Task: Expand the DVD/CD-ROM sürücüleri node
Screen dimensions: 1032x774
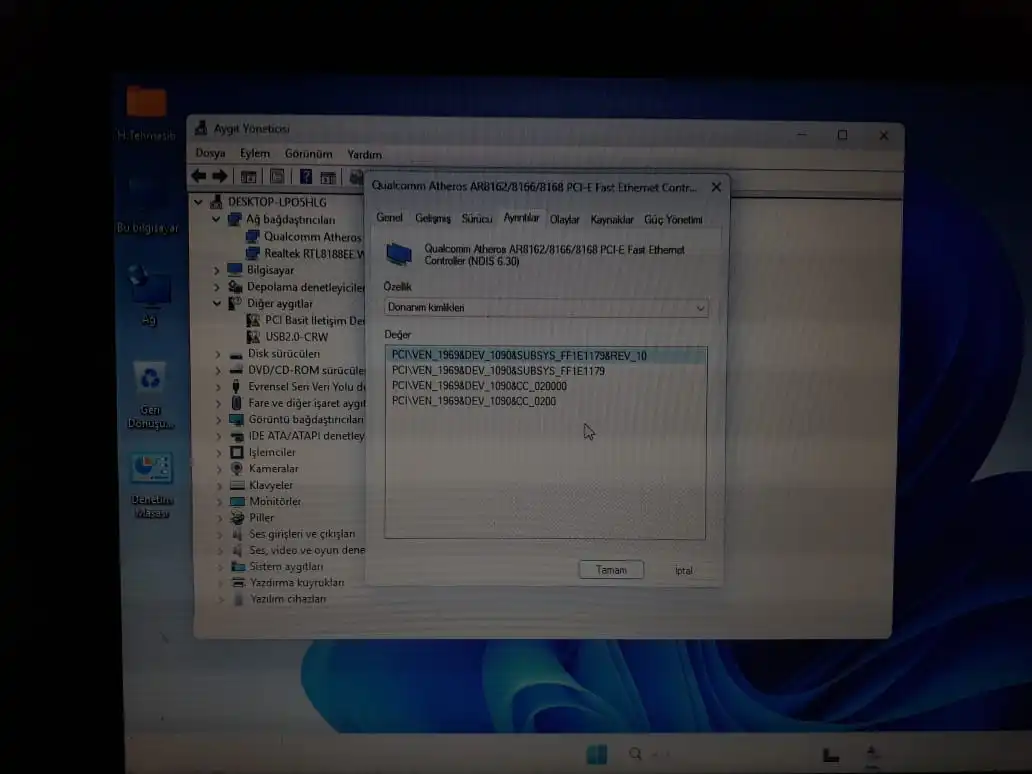Action: coord(218,371)
